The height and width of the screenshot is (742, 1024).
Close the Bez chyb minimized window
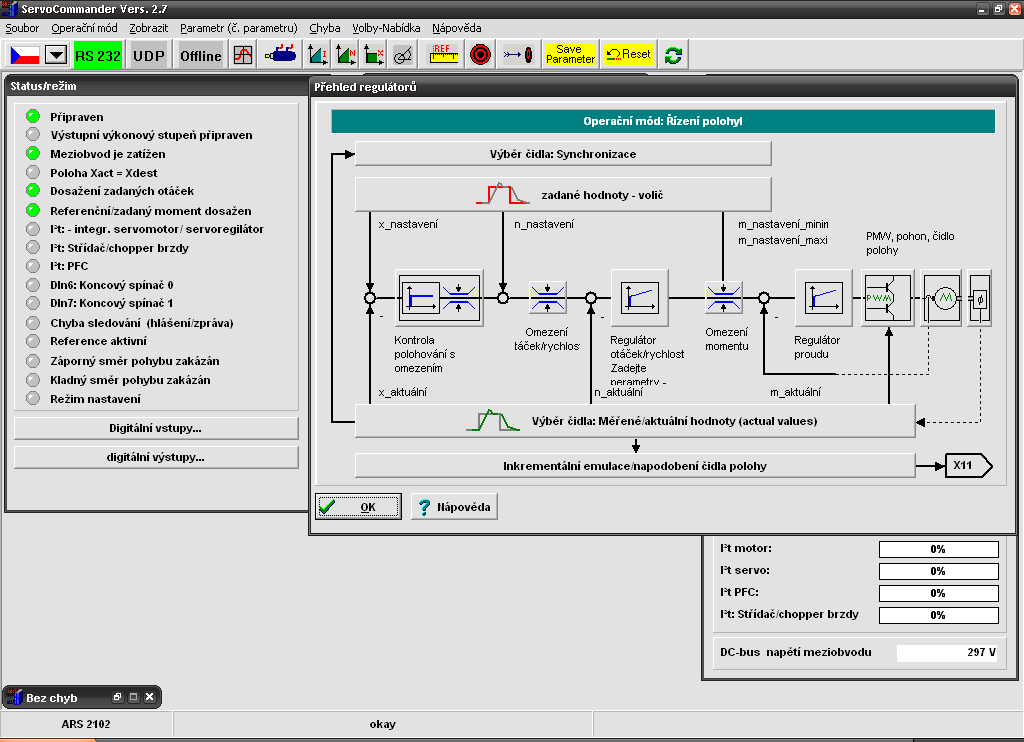point(150,697)
